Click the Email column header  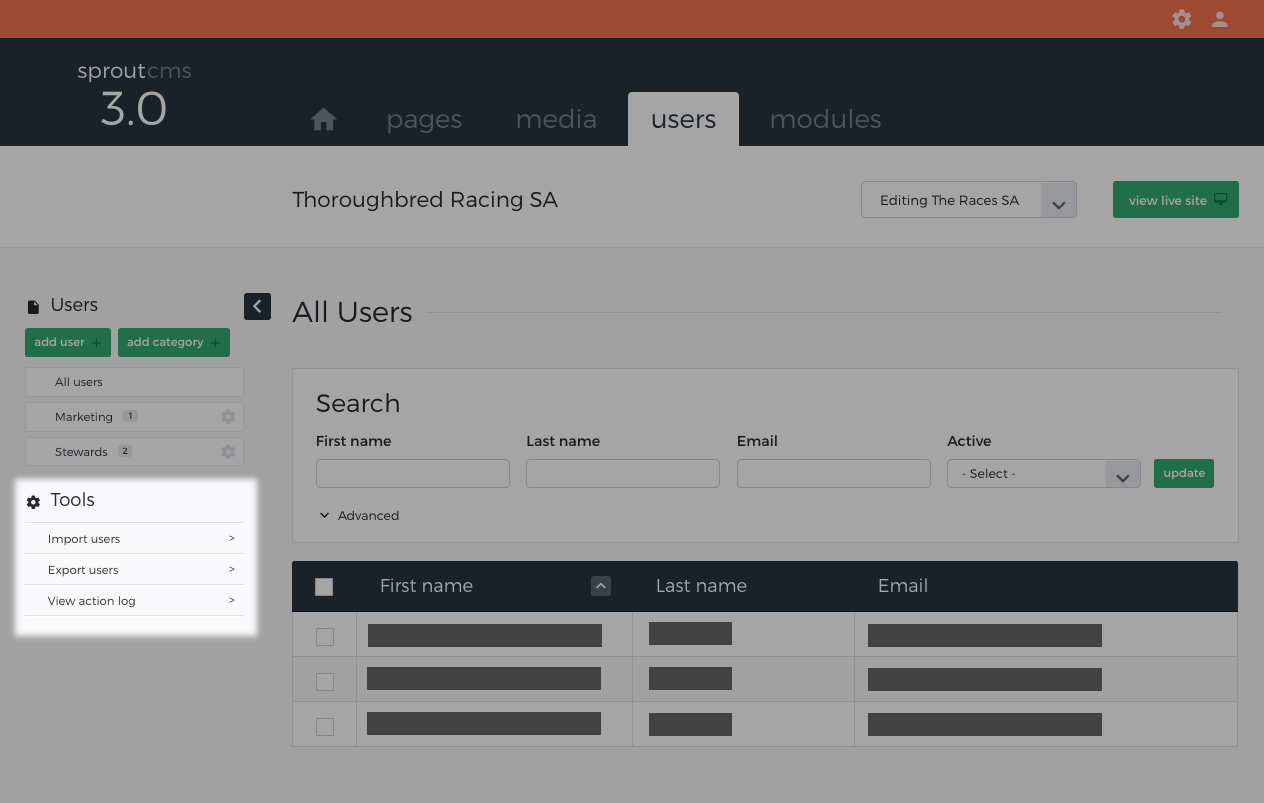[x=903, y=586]
